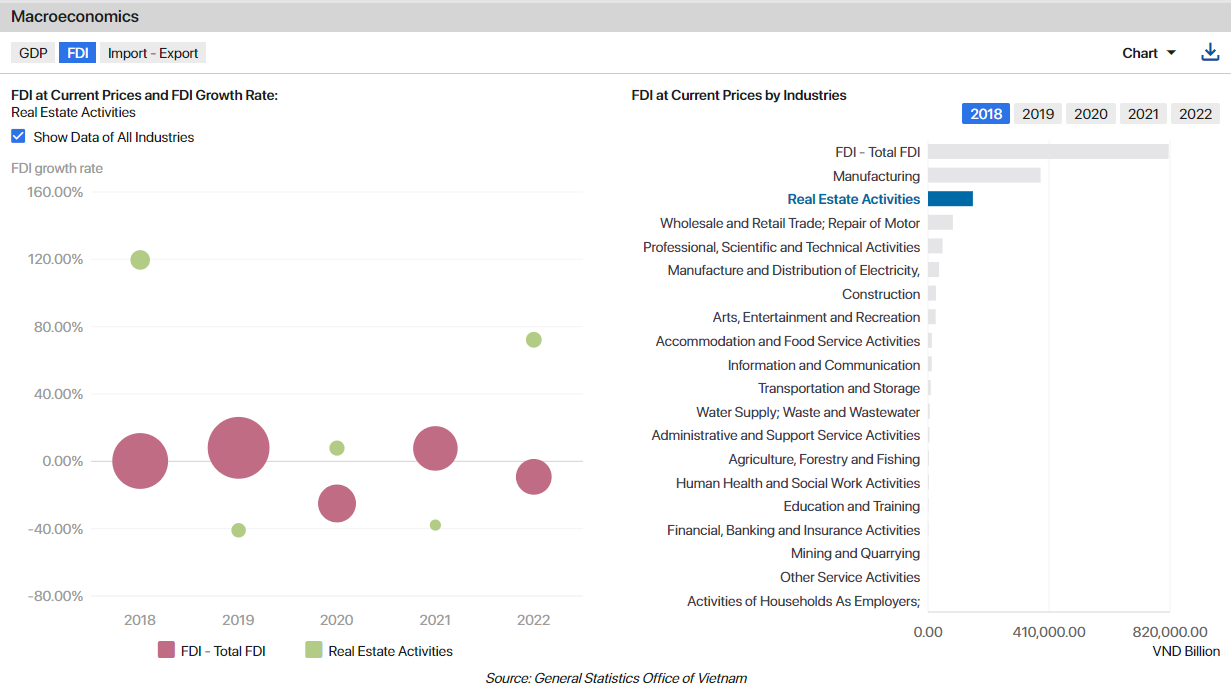Select the FDI tab

pos(77,53)
